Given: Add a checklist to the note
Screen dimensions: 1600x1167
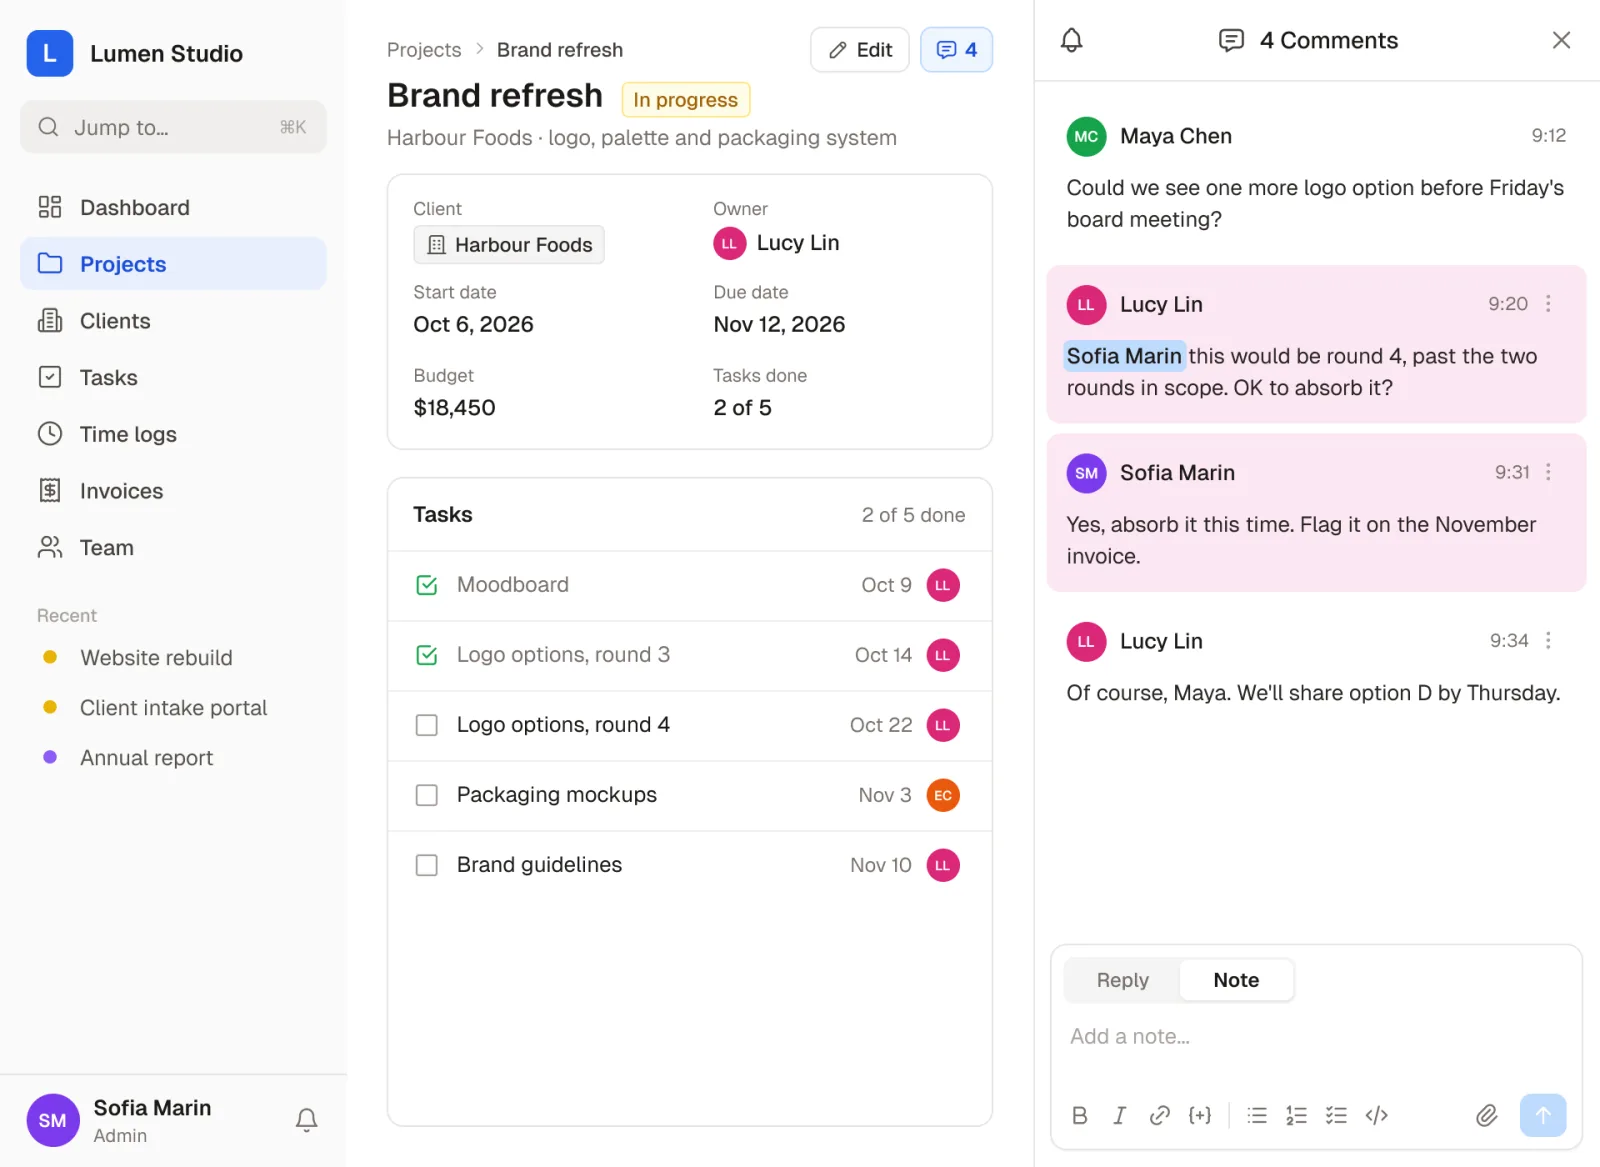Looking at the screenshot, I should coord(1336,1115).
